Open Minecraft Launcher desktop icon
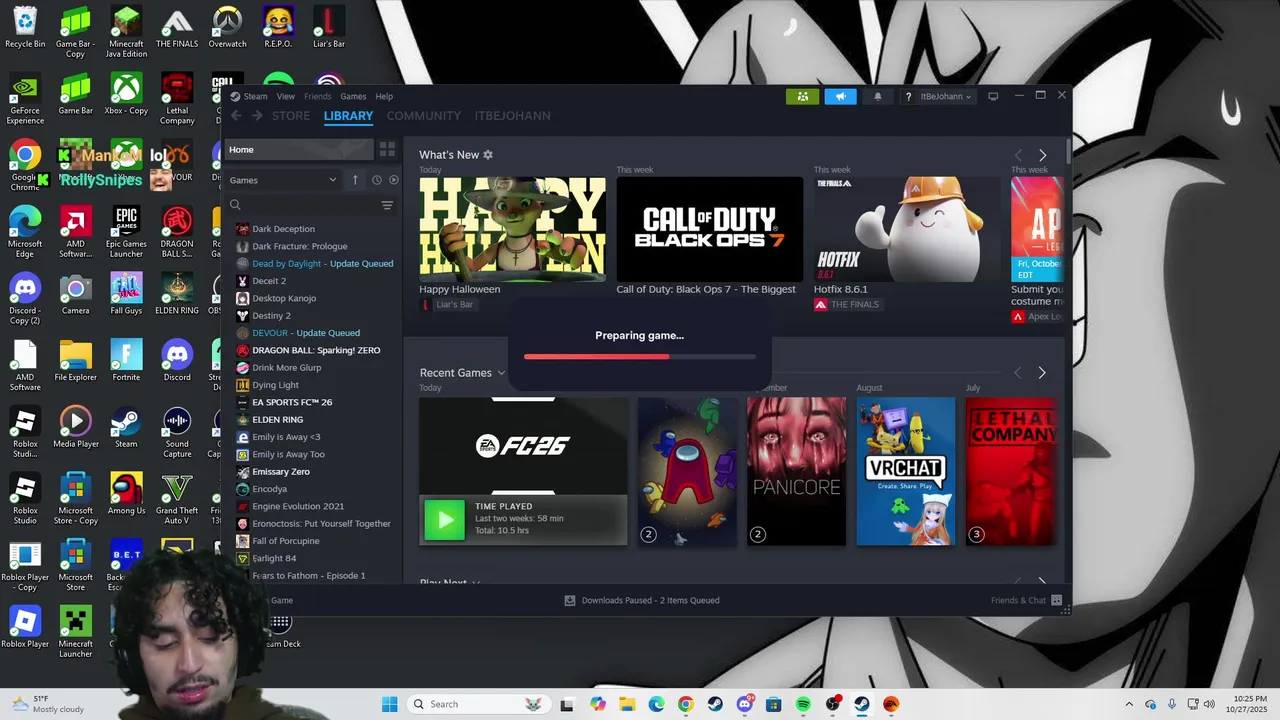Viewport: 1280px width, 720px height. (75, 632)
